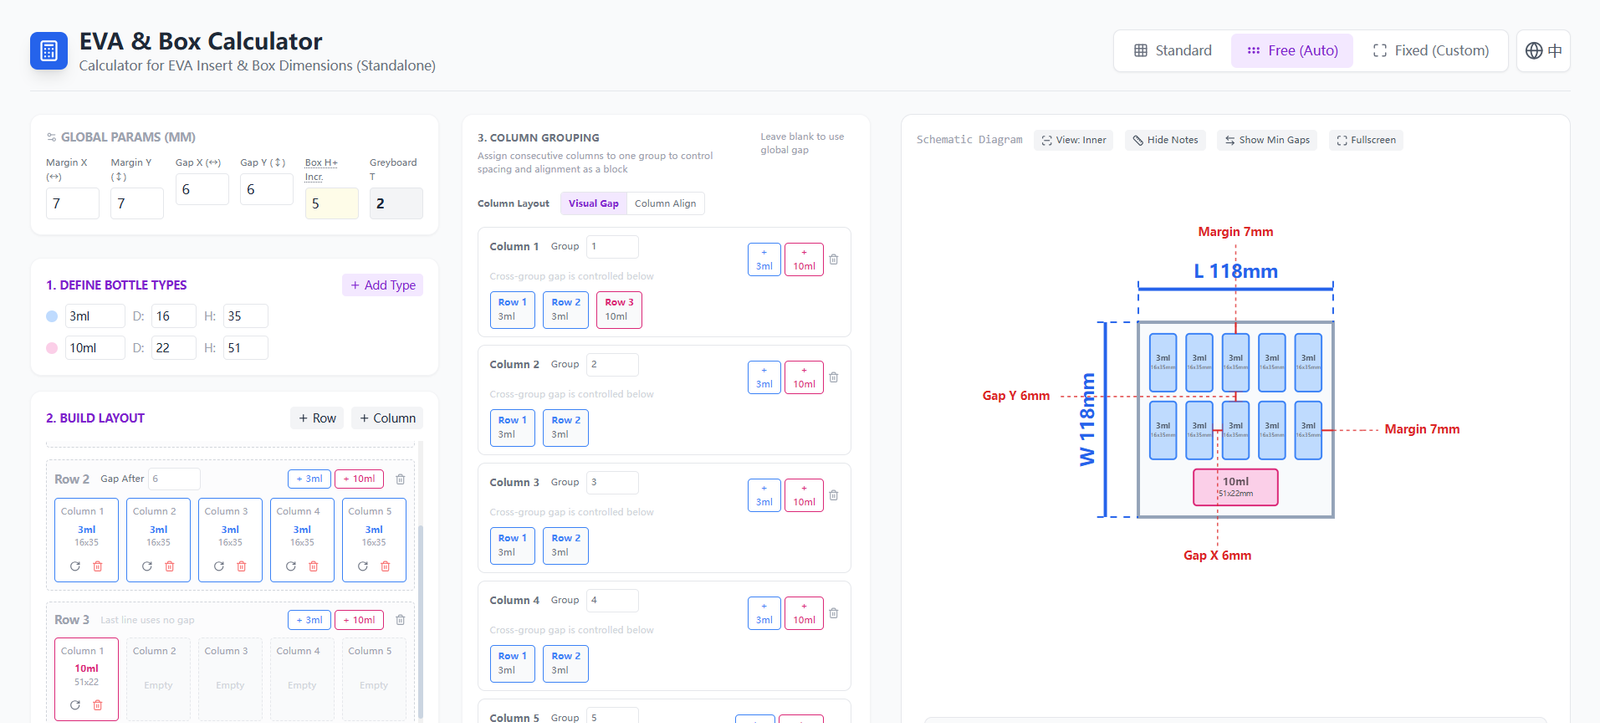1600x723 pixels.
Task: Open the schematic diagram in Fullscreen
Action: pos(1366,140)
